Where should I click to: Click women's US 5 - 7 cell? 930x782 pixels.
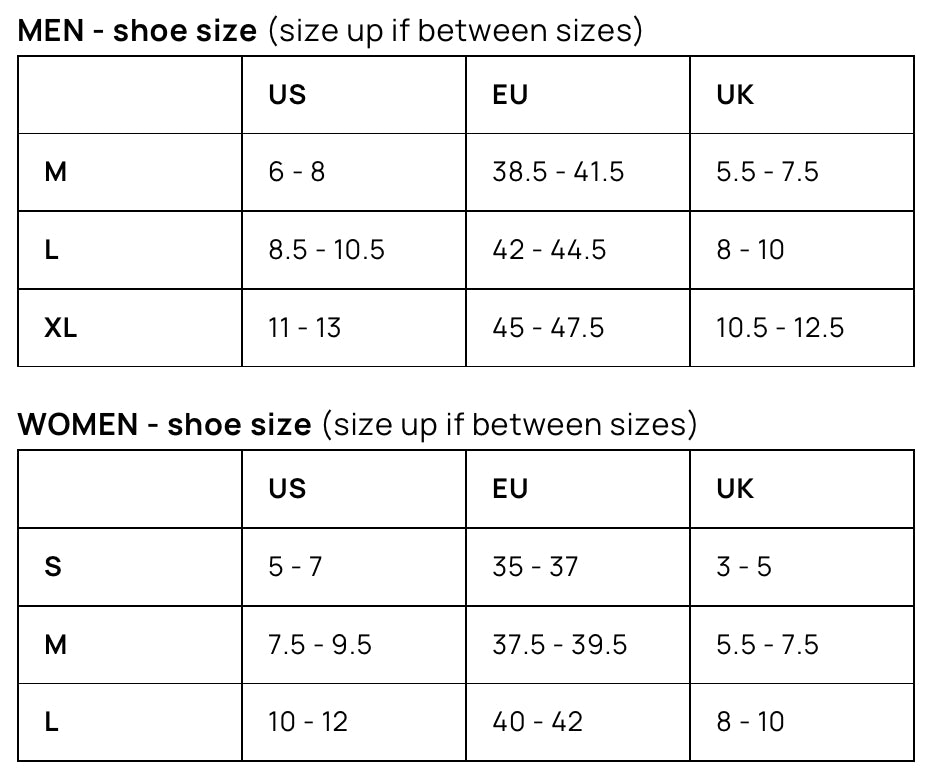pos(295,567)
